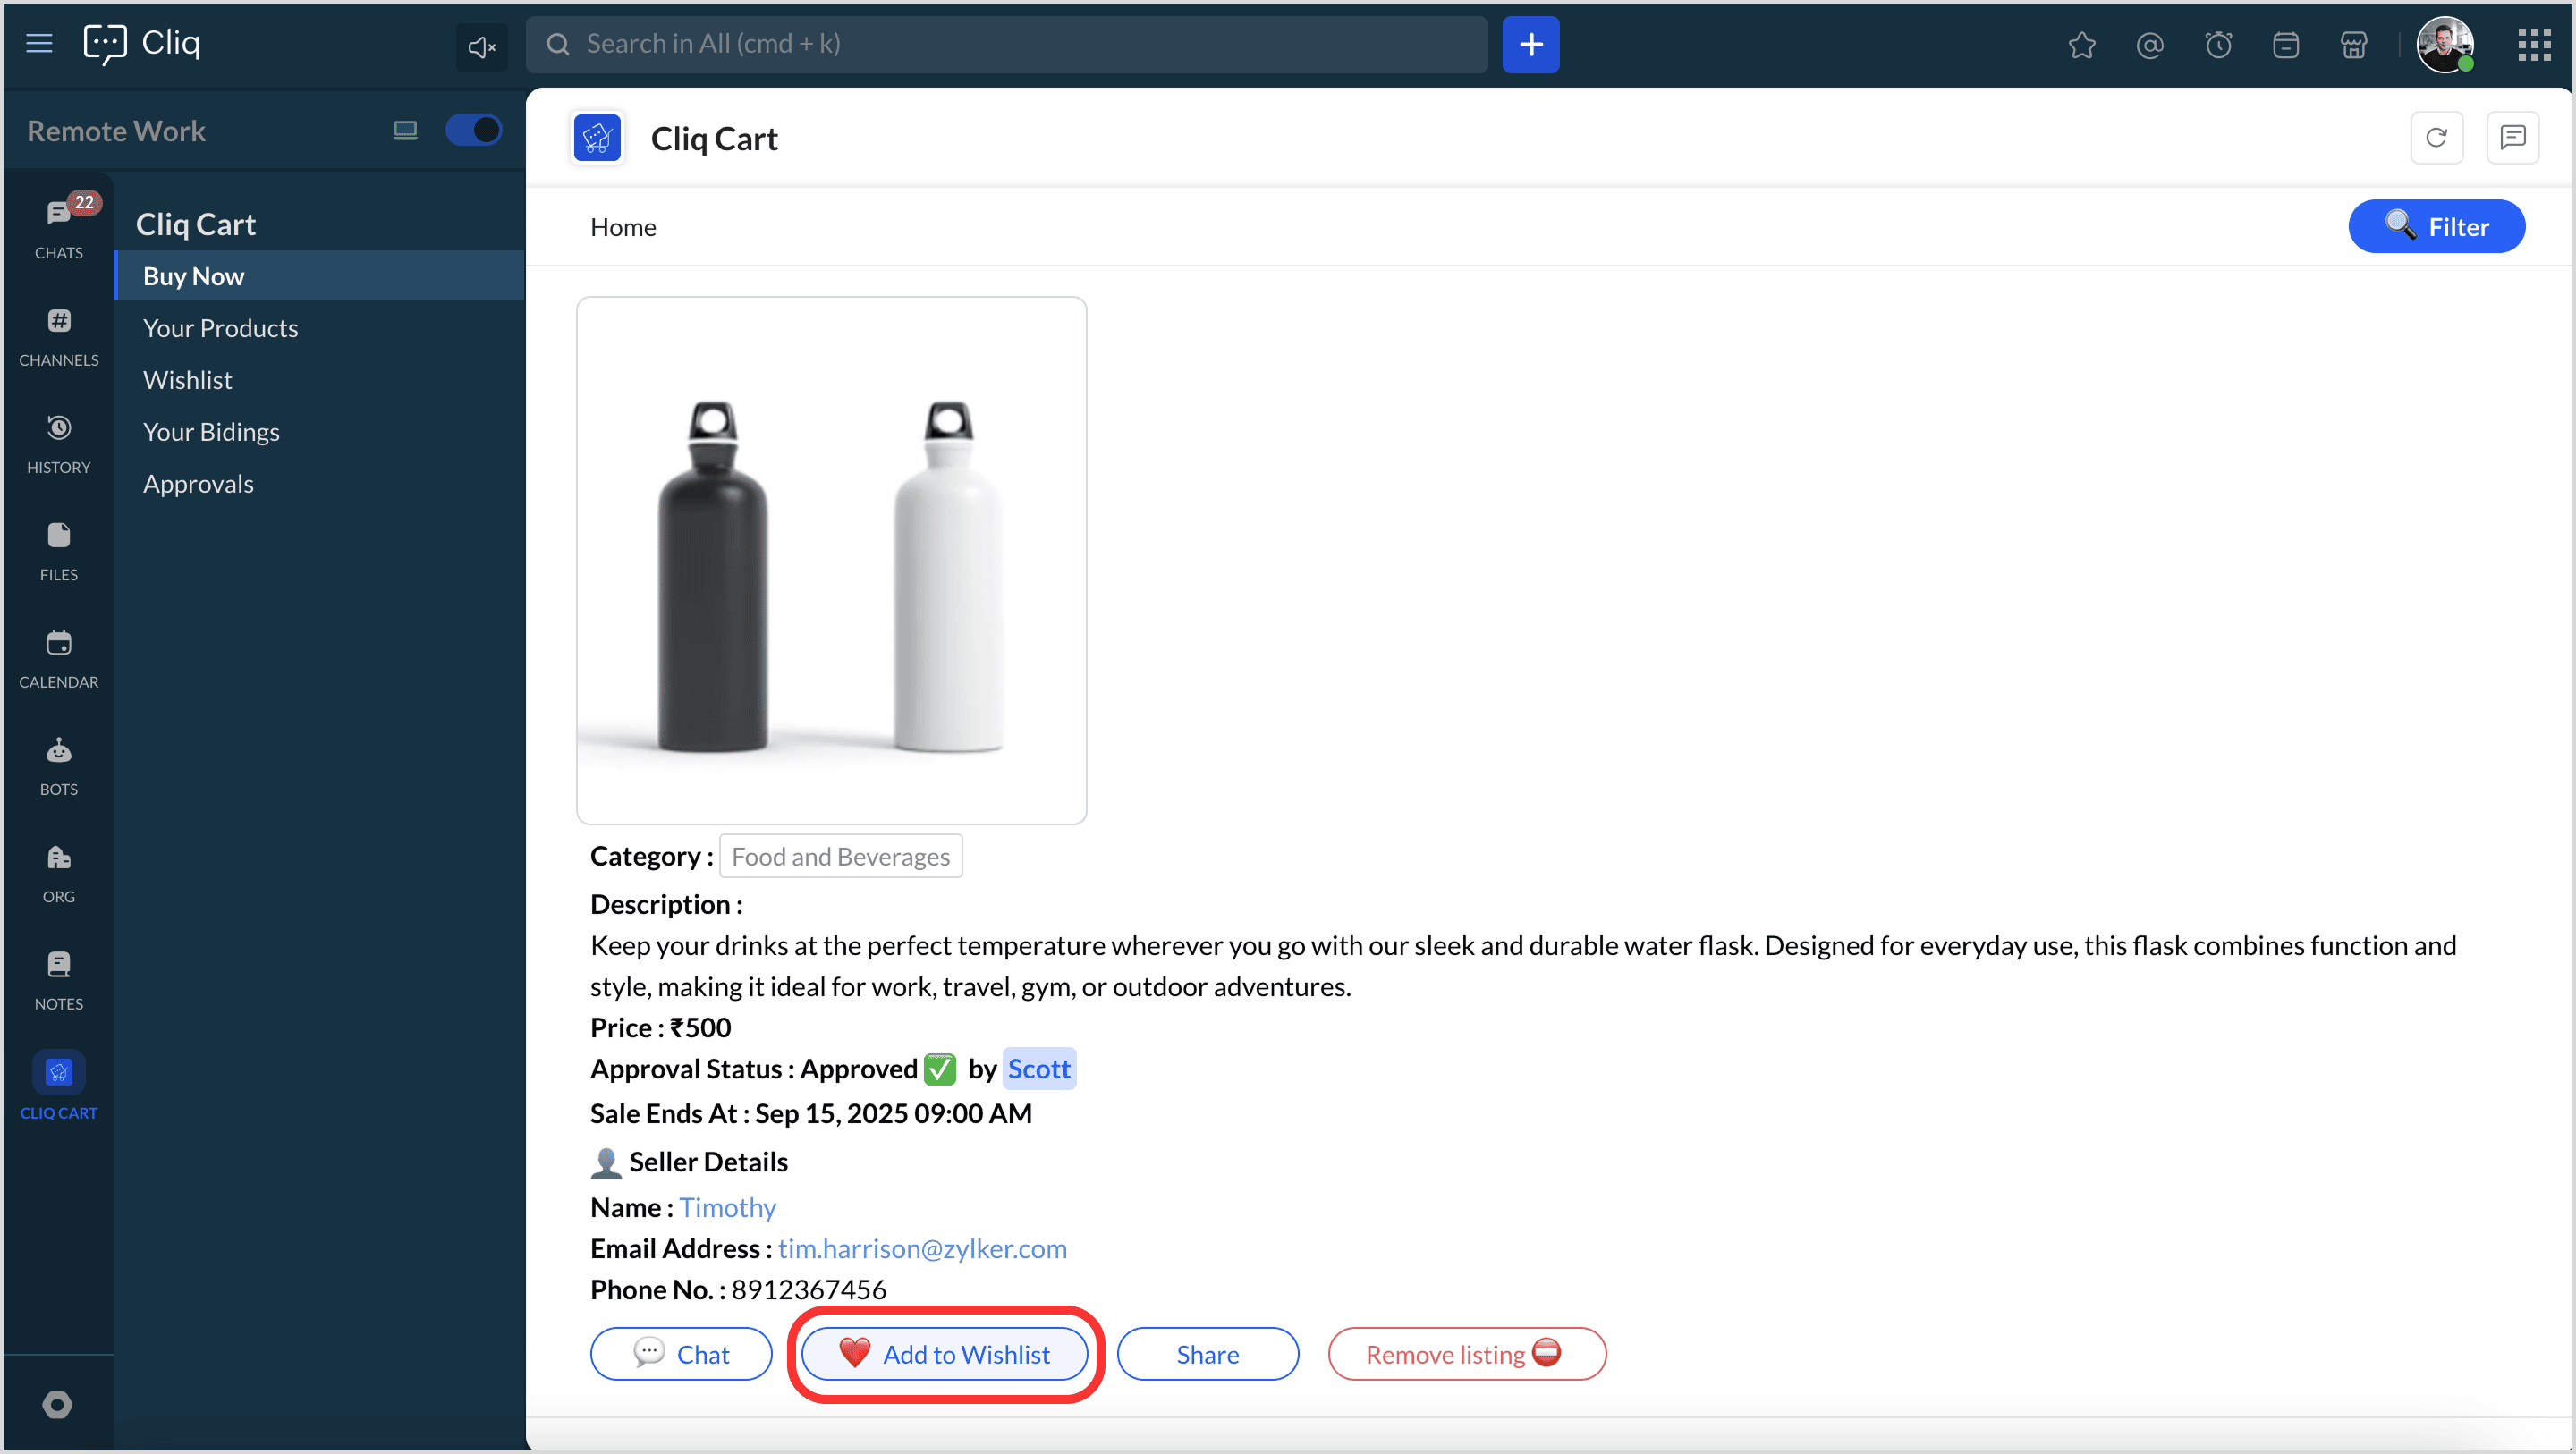
Task: Toggle the Remote Work switch
Action: 473,130
